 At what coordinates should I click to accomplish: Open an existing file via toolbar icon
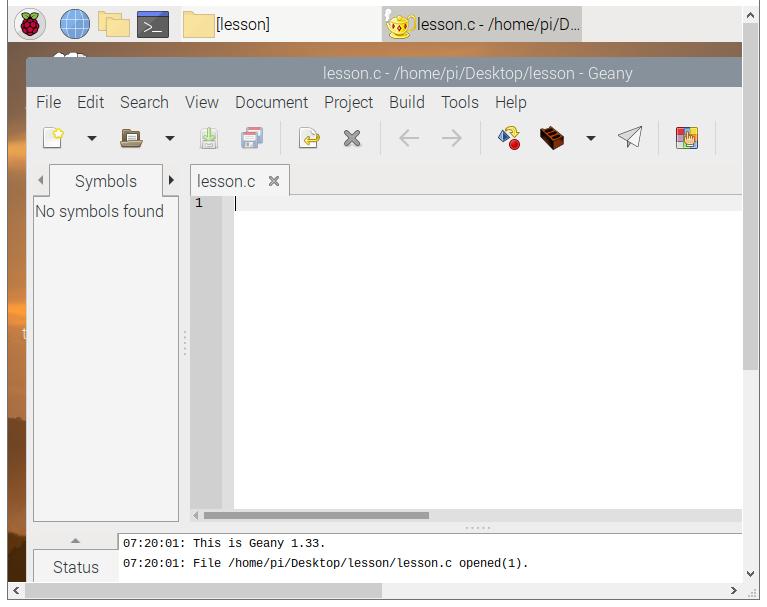pos(131,138)
